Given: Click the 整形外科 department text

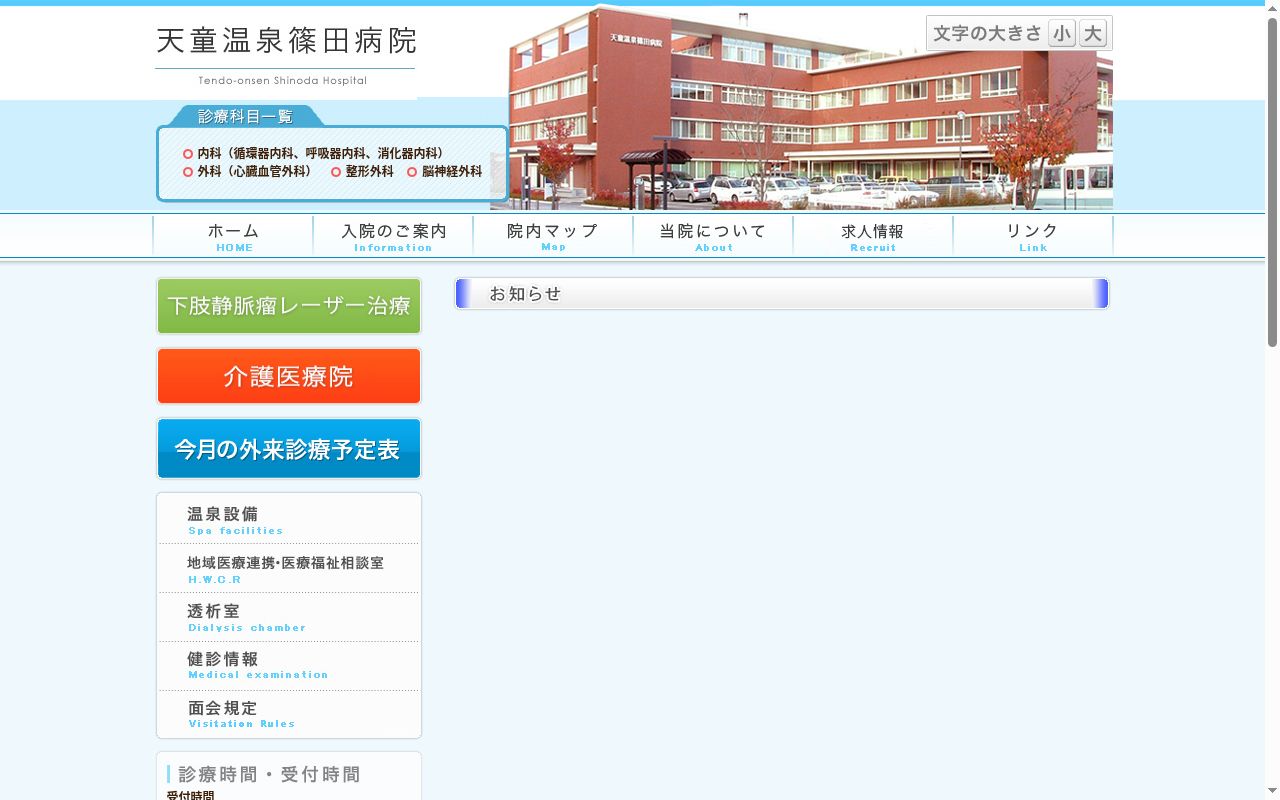Looking at the screenshot, I should tap(370, 171).
